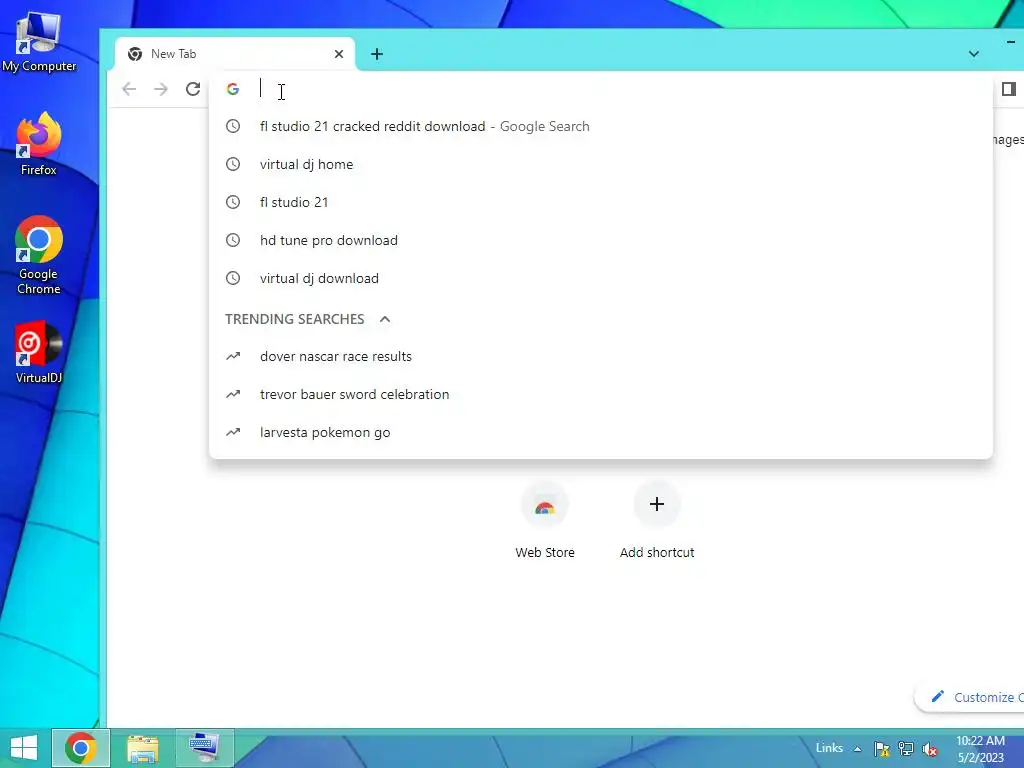Viewport: 1024px width, 768px height.
Task: Pick trending 'larvesta pokemon go'
Action: click(x=601, y=432)
